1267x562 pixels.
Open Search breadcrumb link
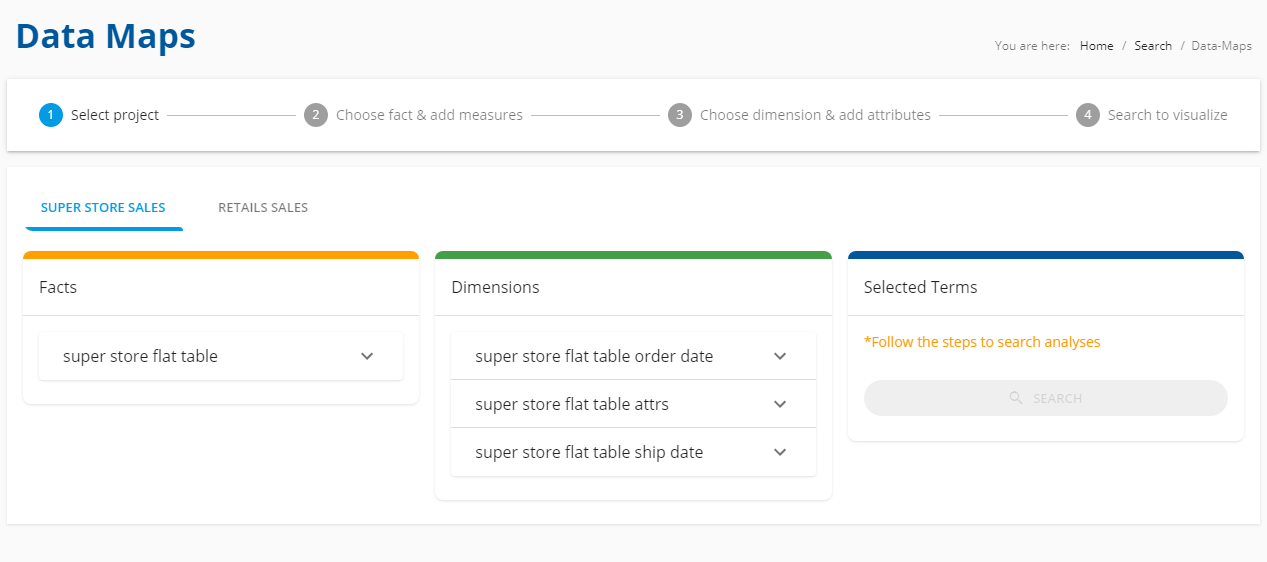[1153, 46]
